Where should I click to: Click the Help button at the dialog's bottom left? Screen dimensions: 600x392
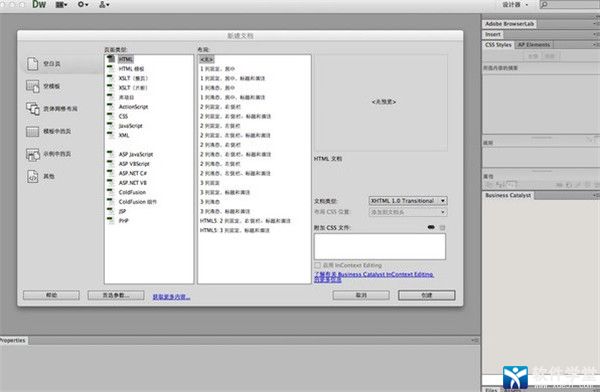(x=51, y=295)
